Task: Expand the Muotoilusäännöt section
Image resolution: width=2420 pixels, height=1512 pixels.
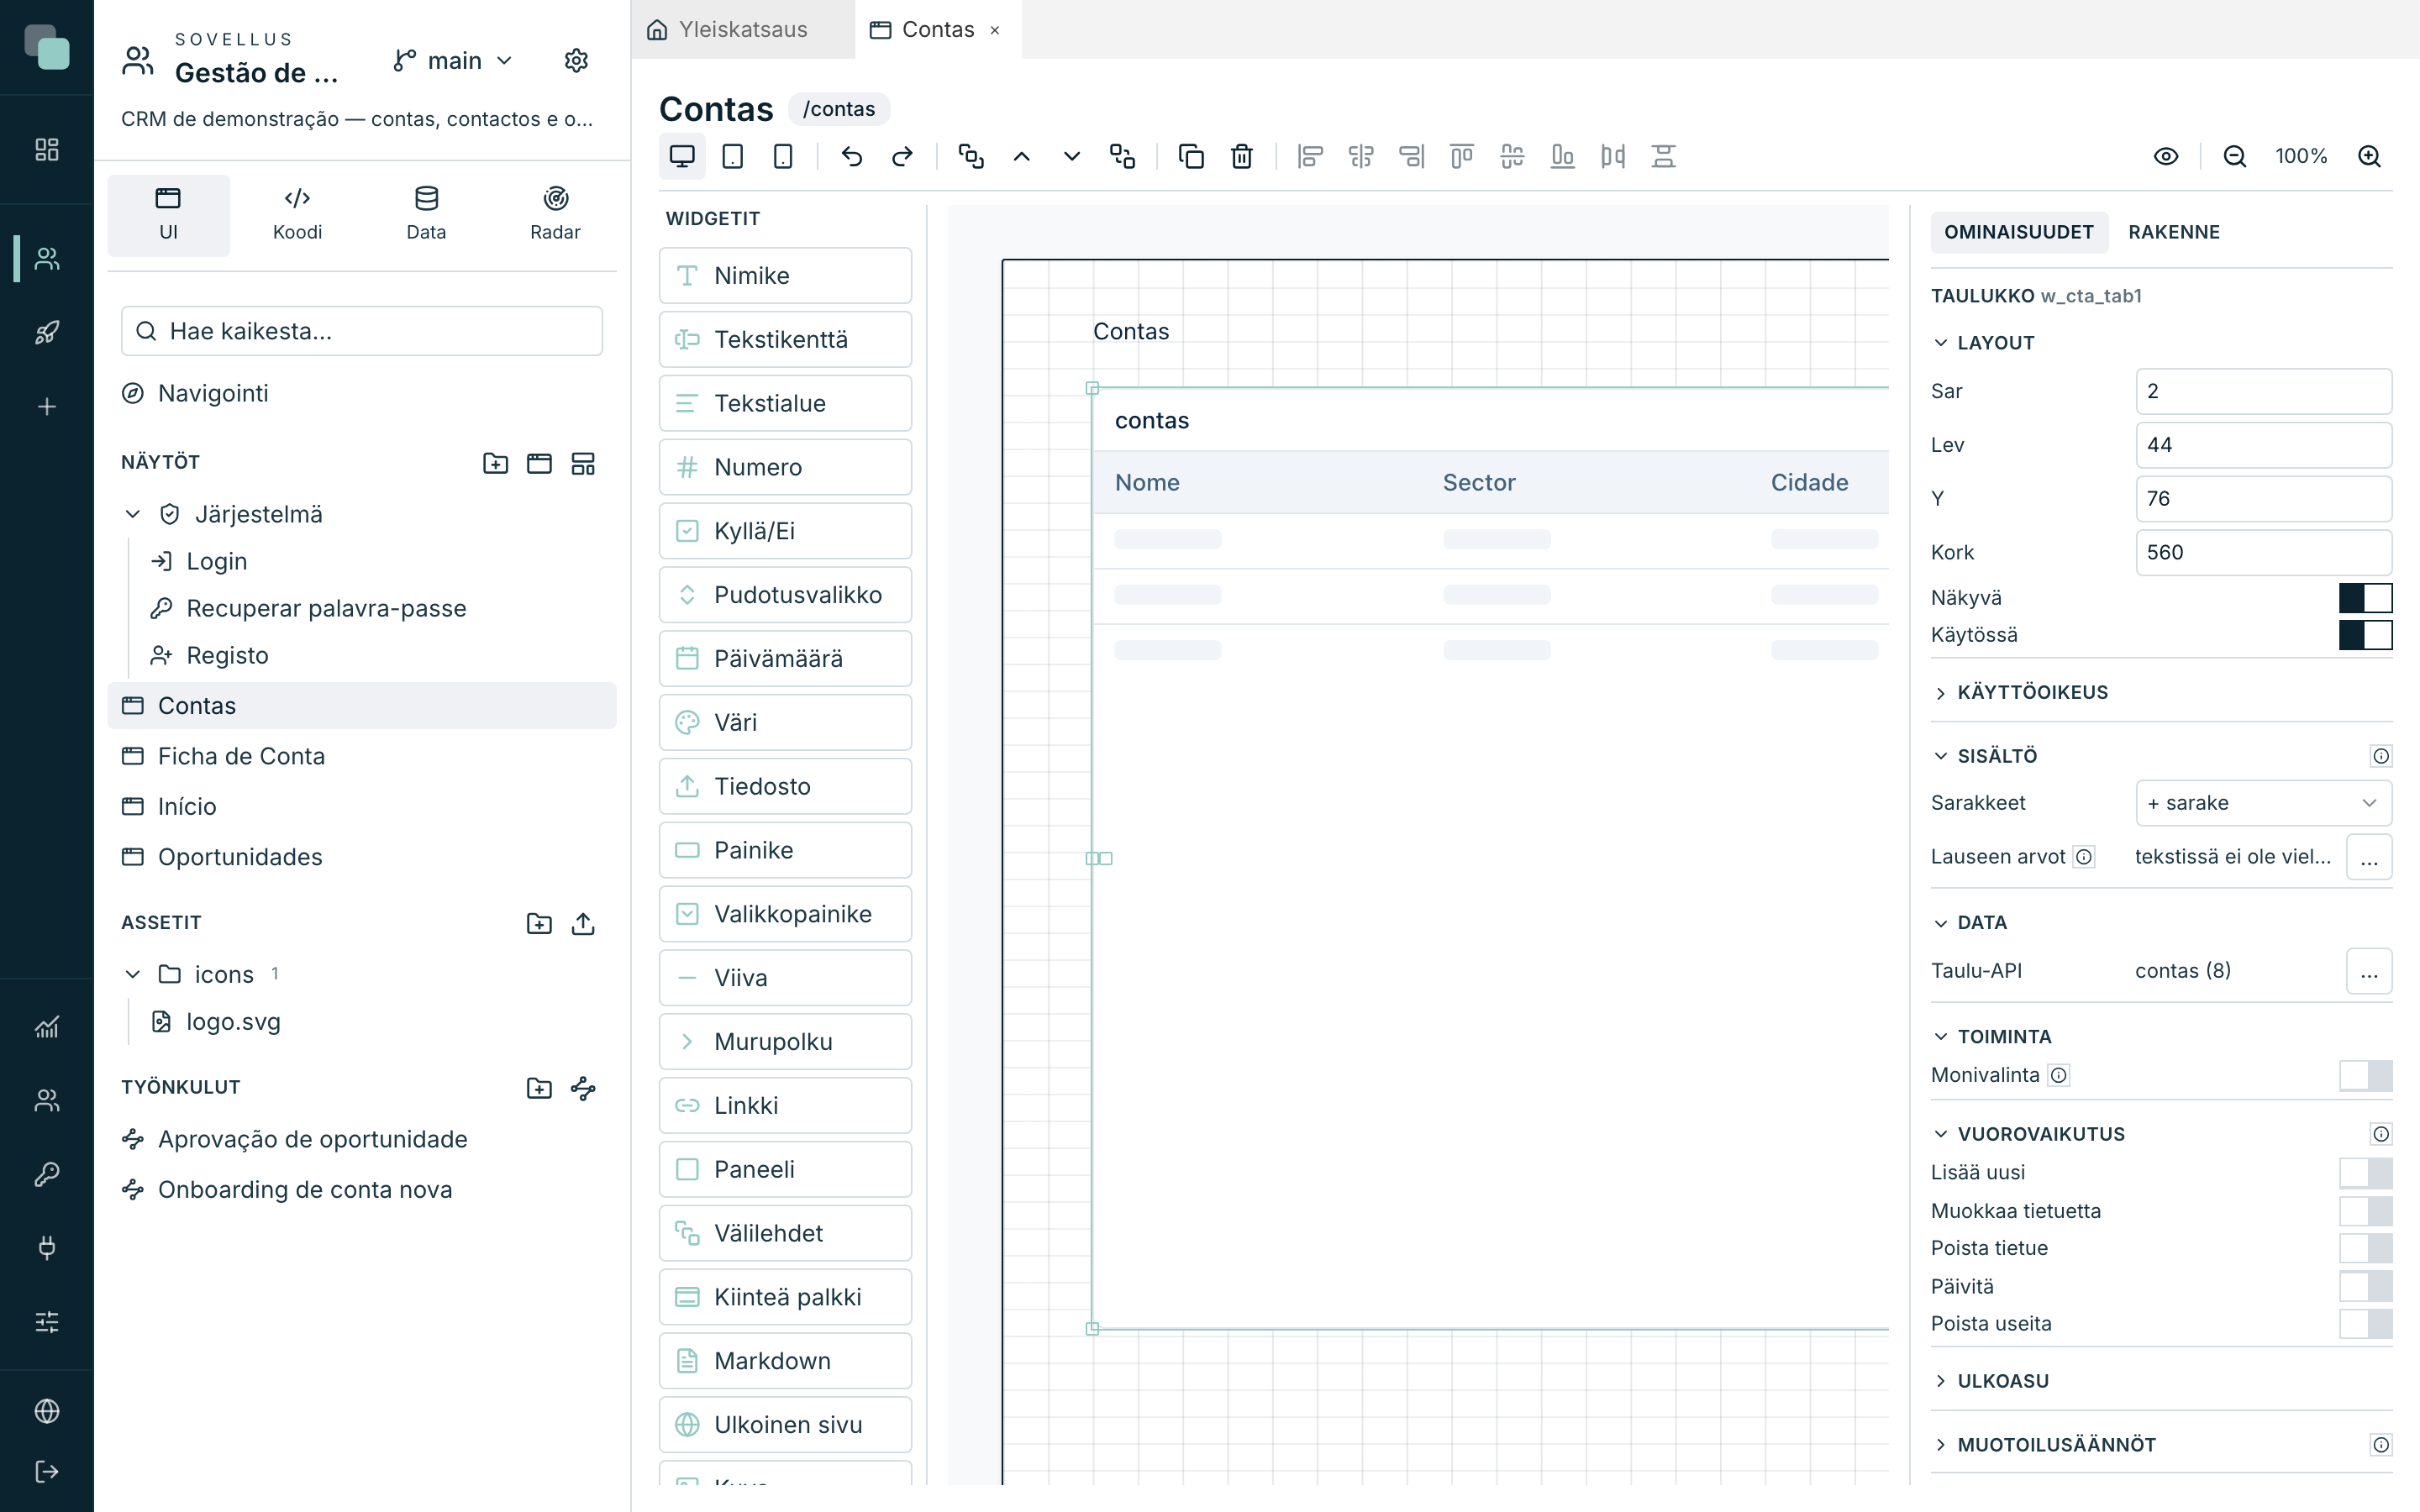Action: 1940,1445
